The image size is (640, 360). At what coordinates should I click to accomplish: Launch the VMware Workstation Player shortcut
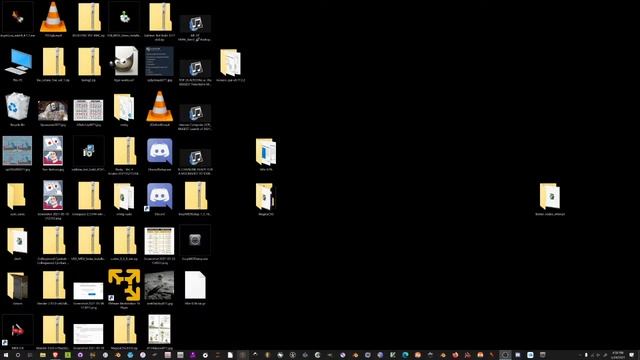pyautogui.click(x=124, y=285)
